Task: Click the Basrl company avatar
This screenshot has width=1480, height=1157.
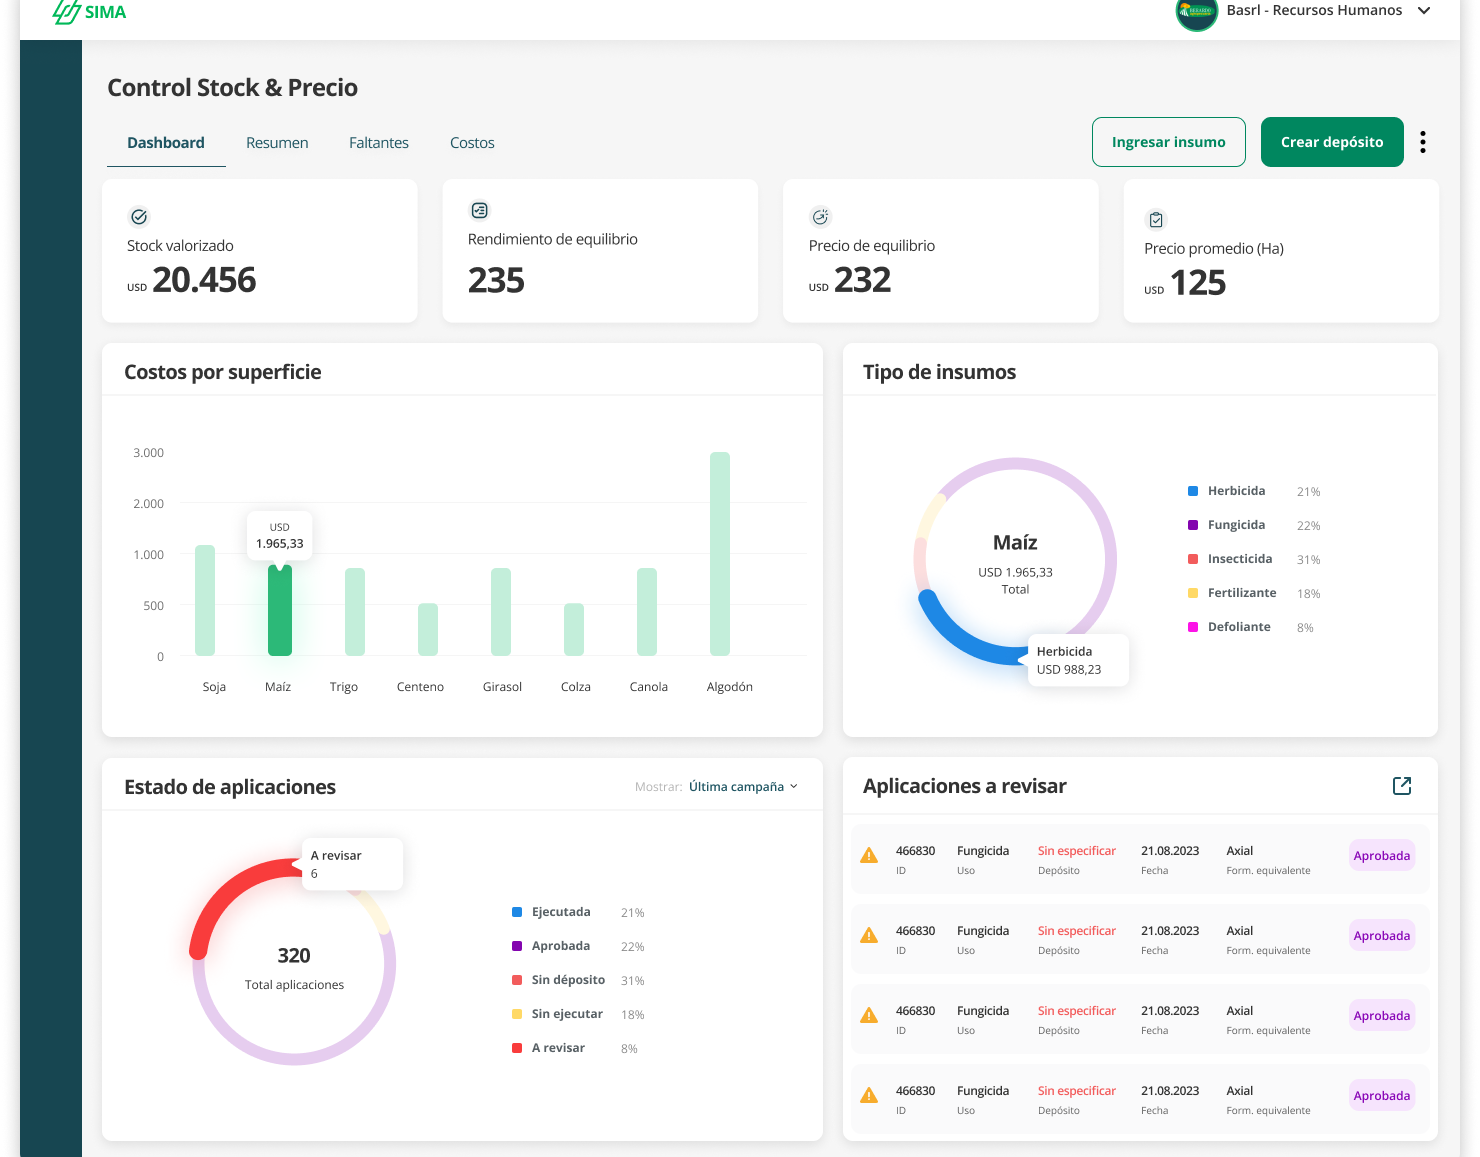Action: point(1196,12)
